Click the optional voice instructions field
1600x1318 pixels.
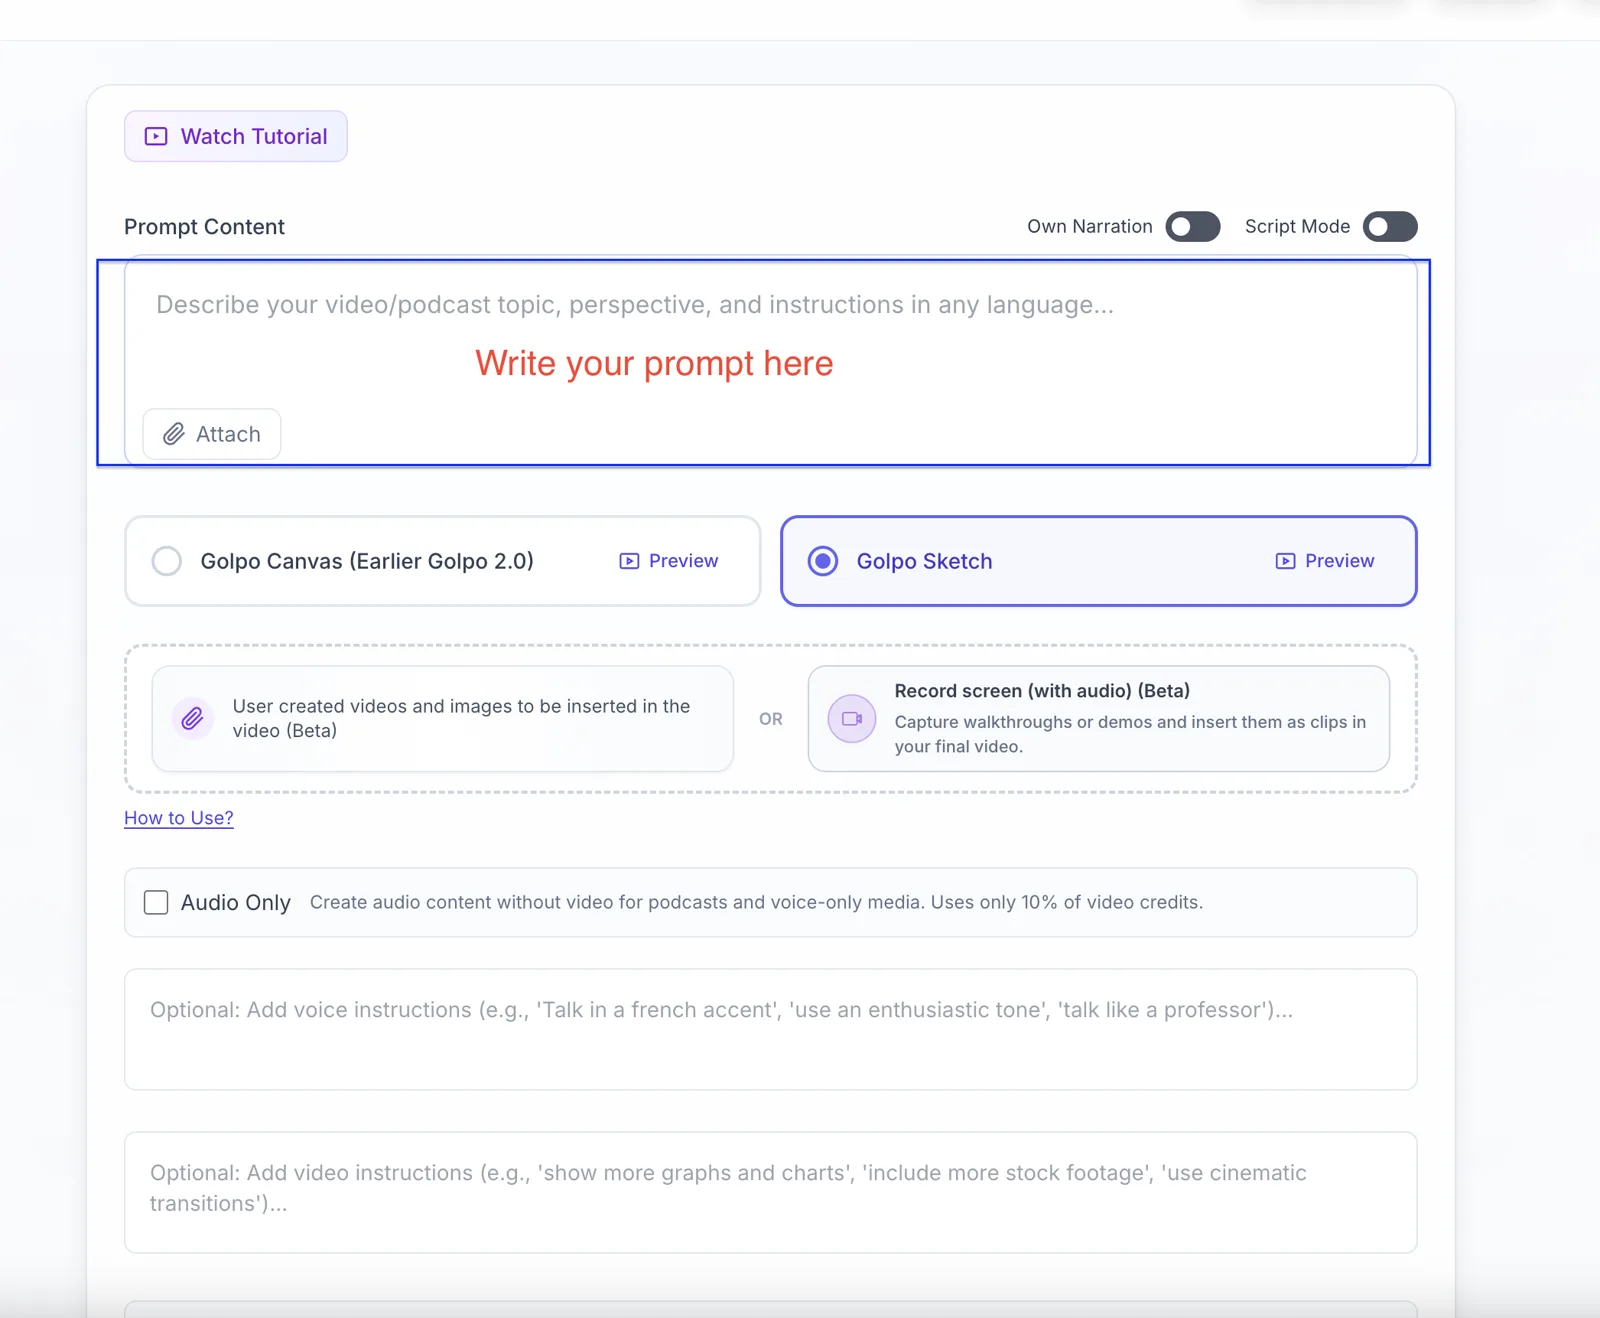tap(770, 1029)
